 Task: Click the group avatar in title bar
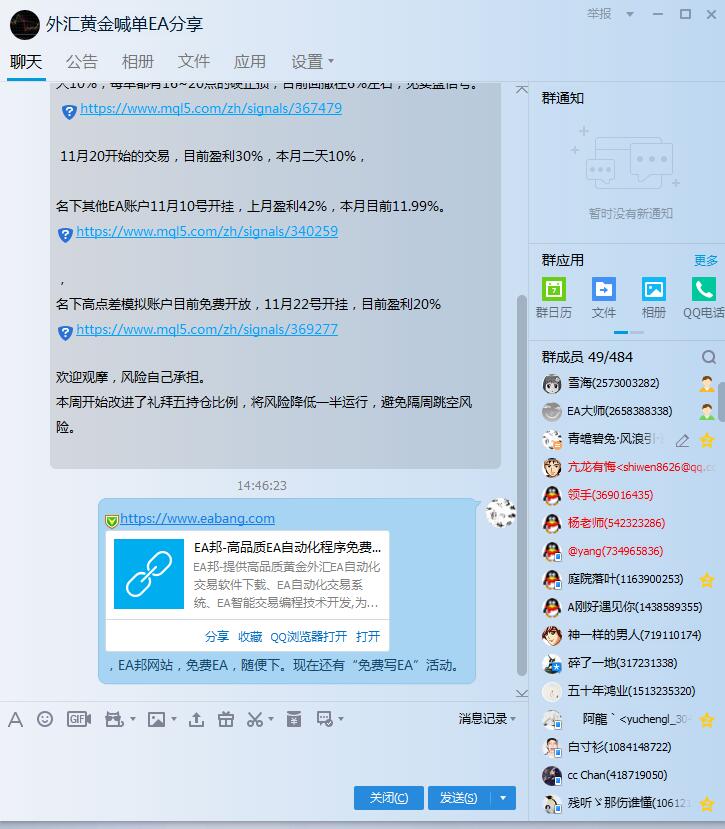point(25,24)
